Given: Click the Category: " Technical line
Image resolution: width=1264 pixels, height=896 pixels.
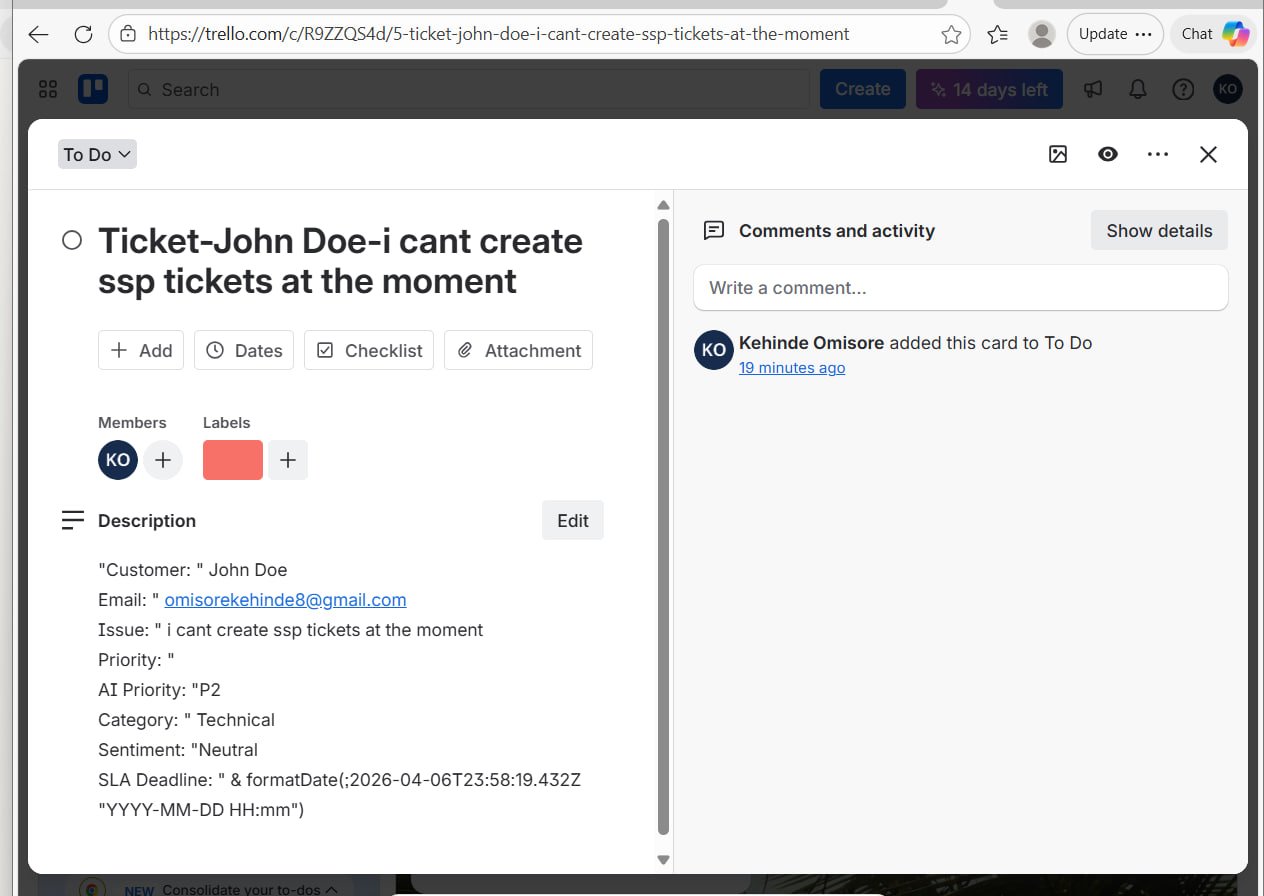Looking at the screenshot, I should (186, 720).
